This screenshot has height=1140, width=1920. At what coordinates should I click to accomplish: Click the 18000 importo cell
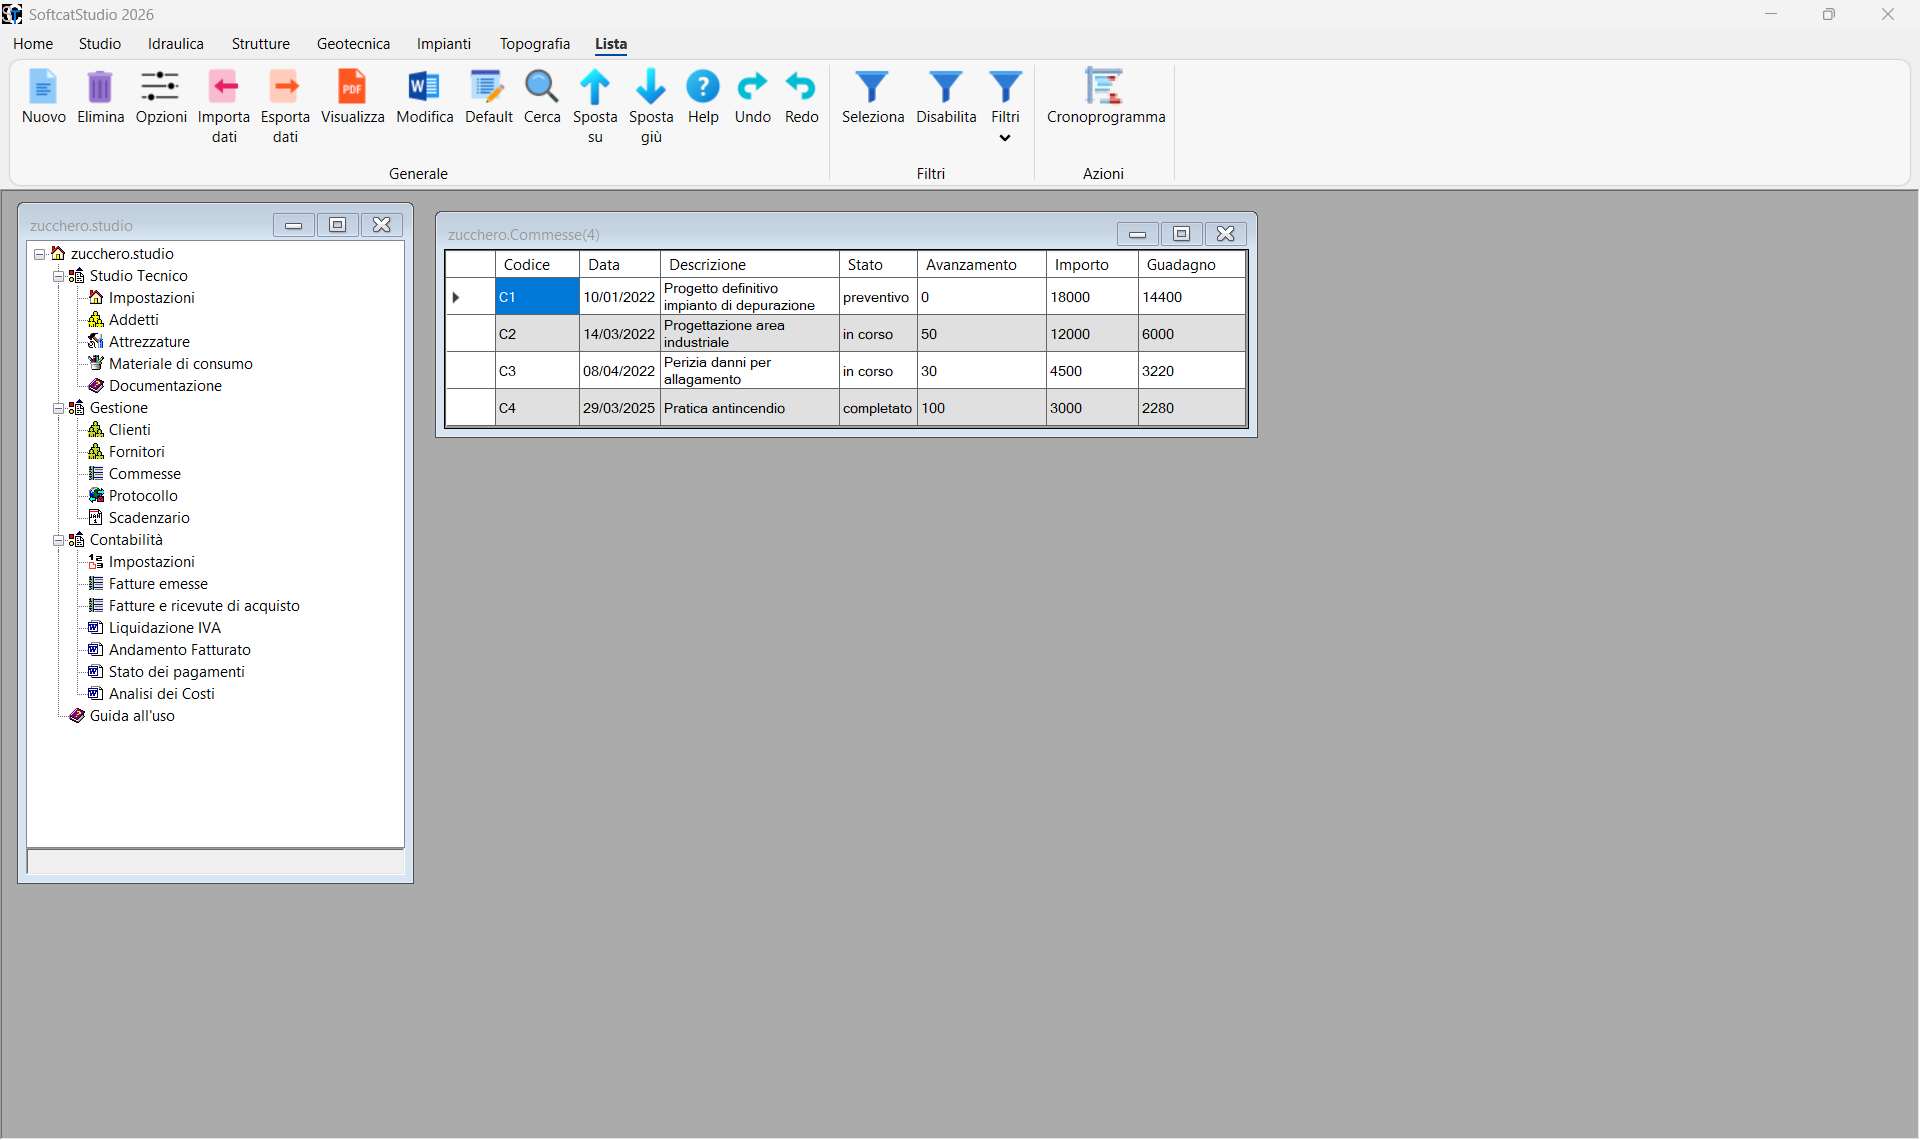point(1092,297)
